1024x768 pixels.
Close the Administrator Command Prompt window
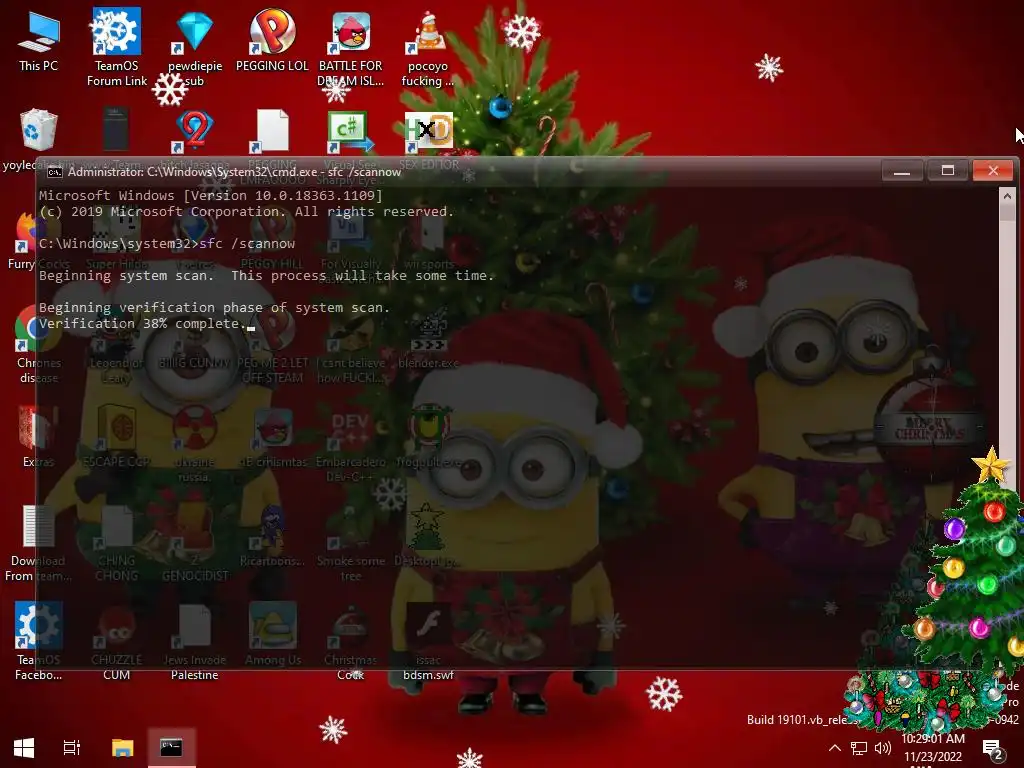[x=993, y=171]
